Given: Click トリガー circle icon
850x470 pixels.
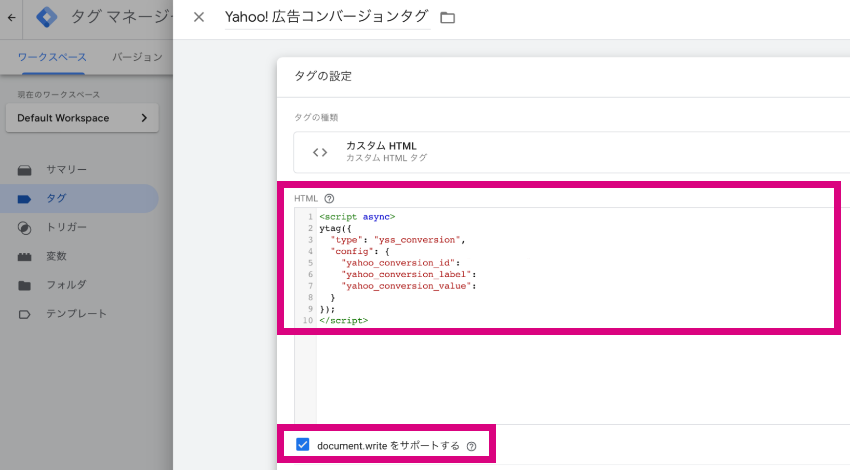Looking at the screenshot, I should tap(24, 228).
